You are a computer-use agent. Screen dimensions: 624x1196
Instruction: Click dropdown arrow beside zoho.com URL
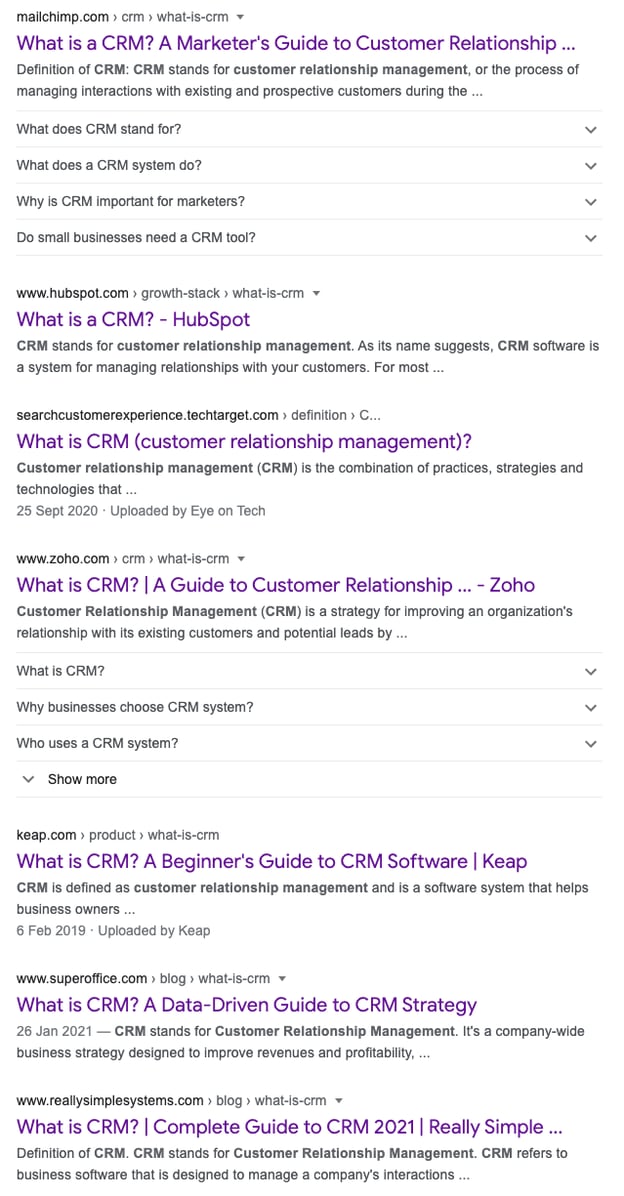point(241,559)
